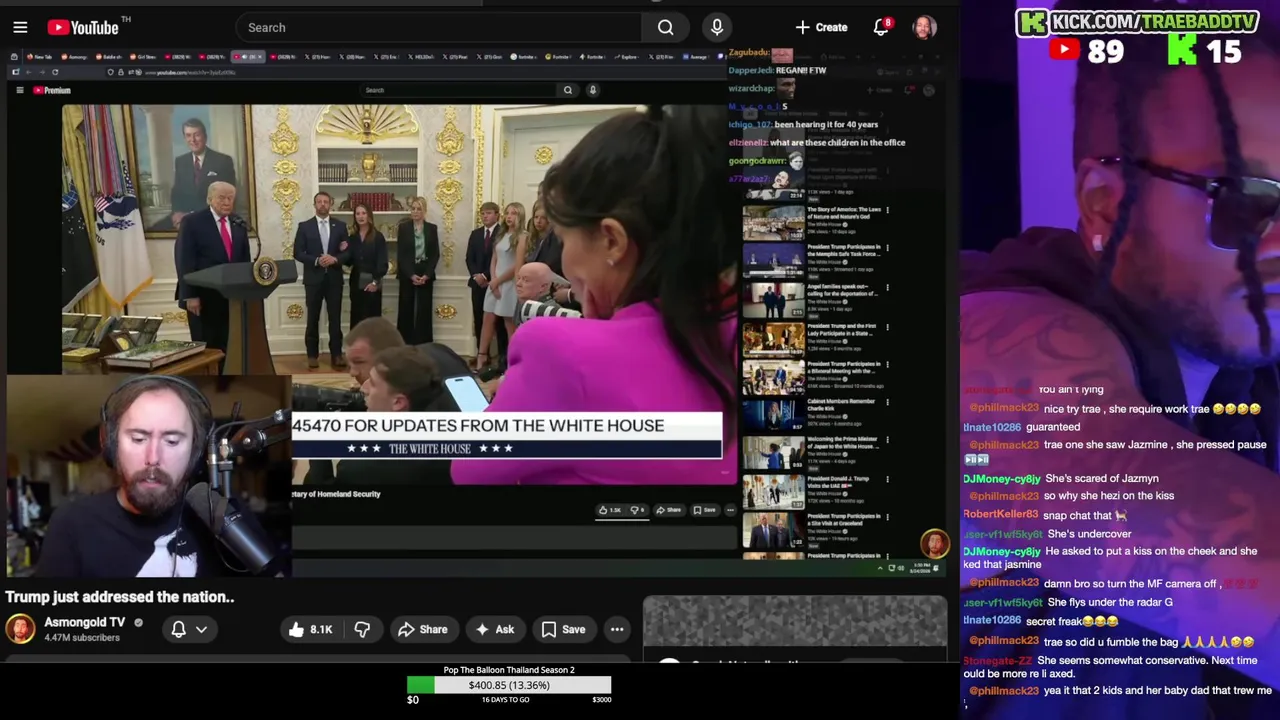Click inner video's Save button
1280x720 pixels.
(x=705, y=510)
